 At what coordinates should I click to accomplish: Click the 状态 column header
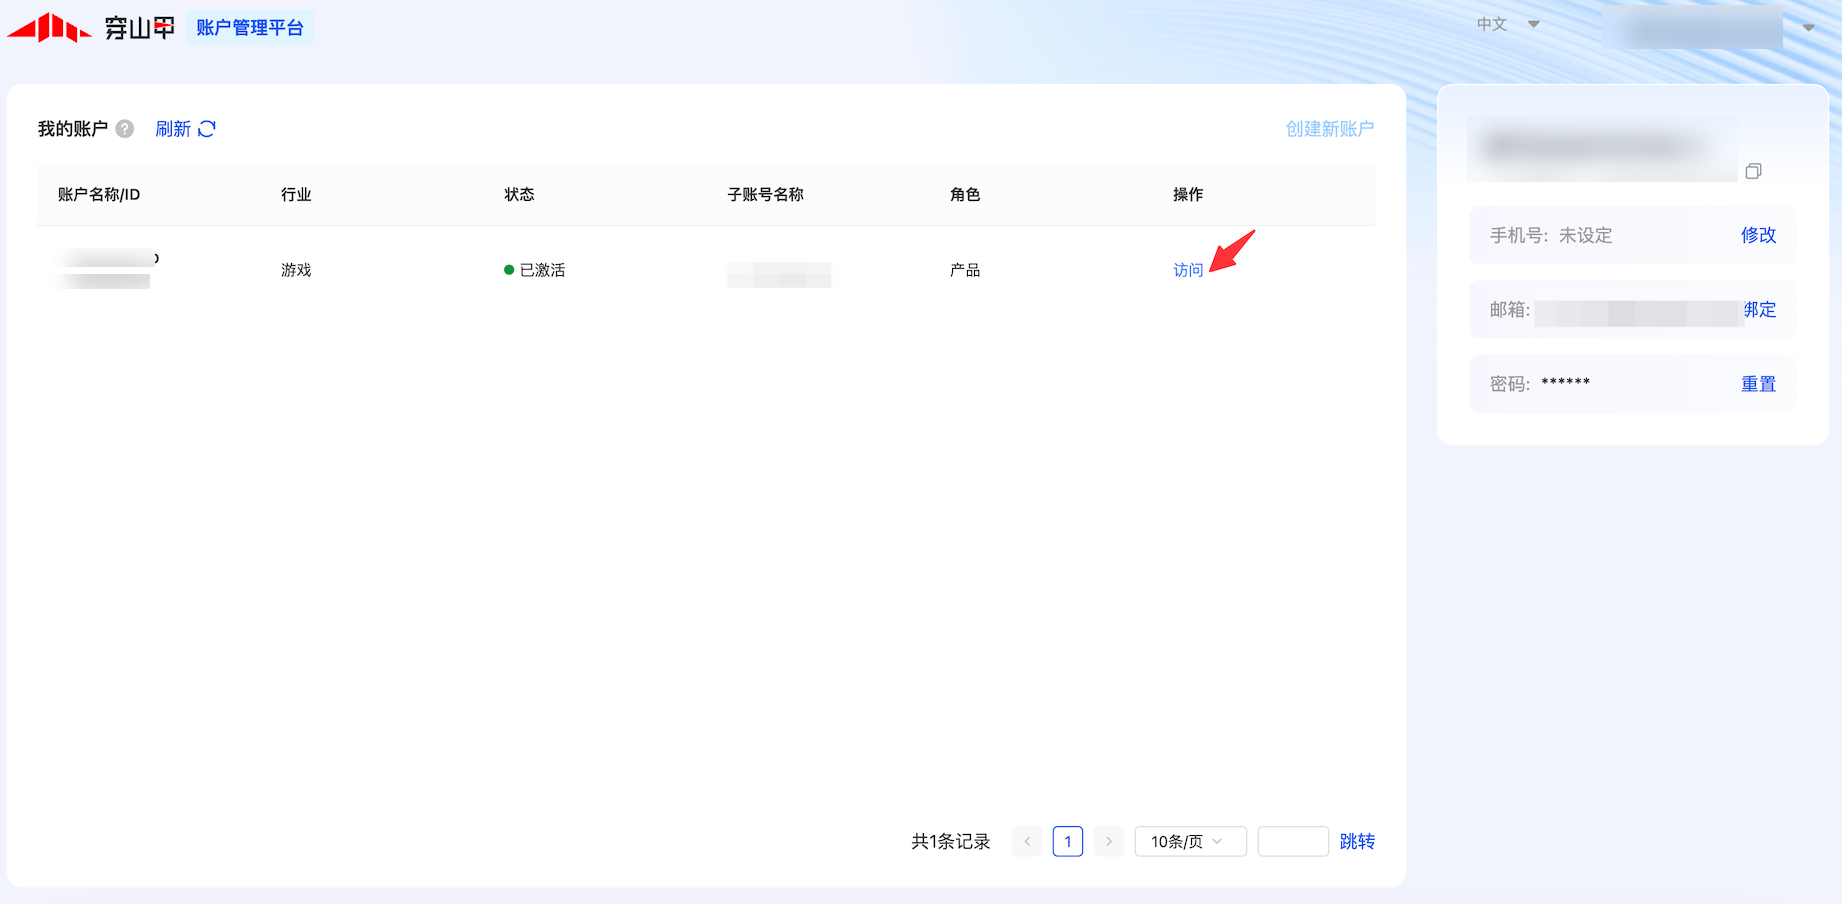[519, 194]
